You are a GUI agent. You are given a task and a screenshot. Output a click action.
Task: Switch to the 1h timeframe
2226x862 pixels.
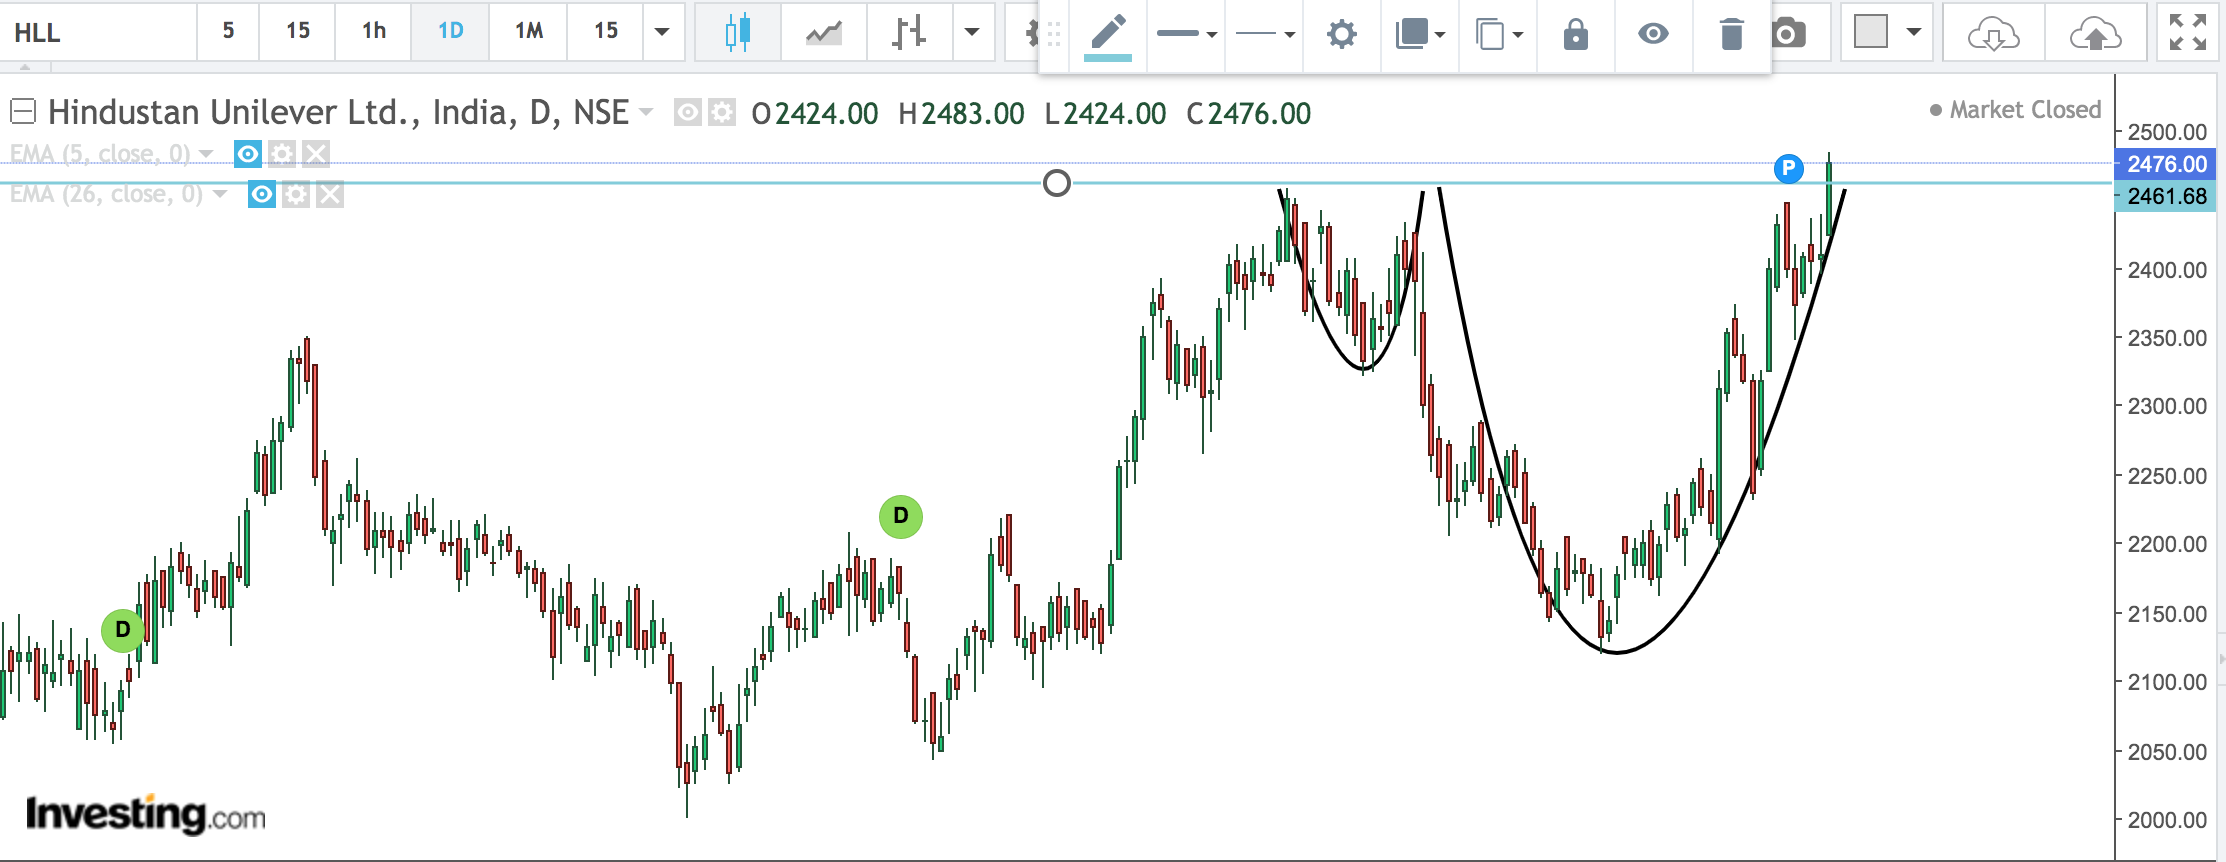point(374,32)
